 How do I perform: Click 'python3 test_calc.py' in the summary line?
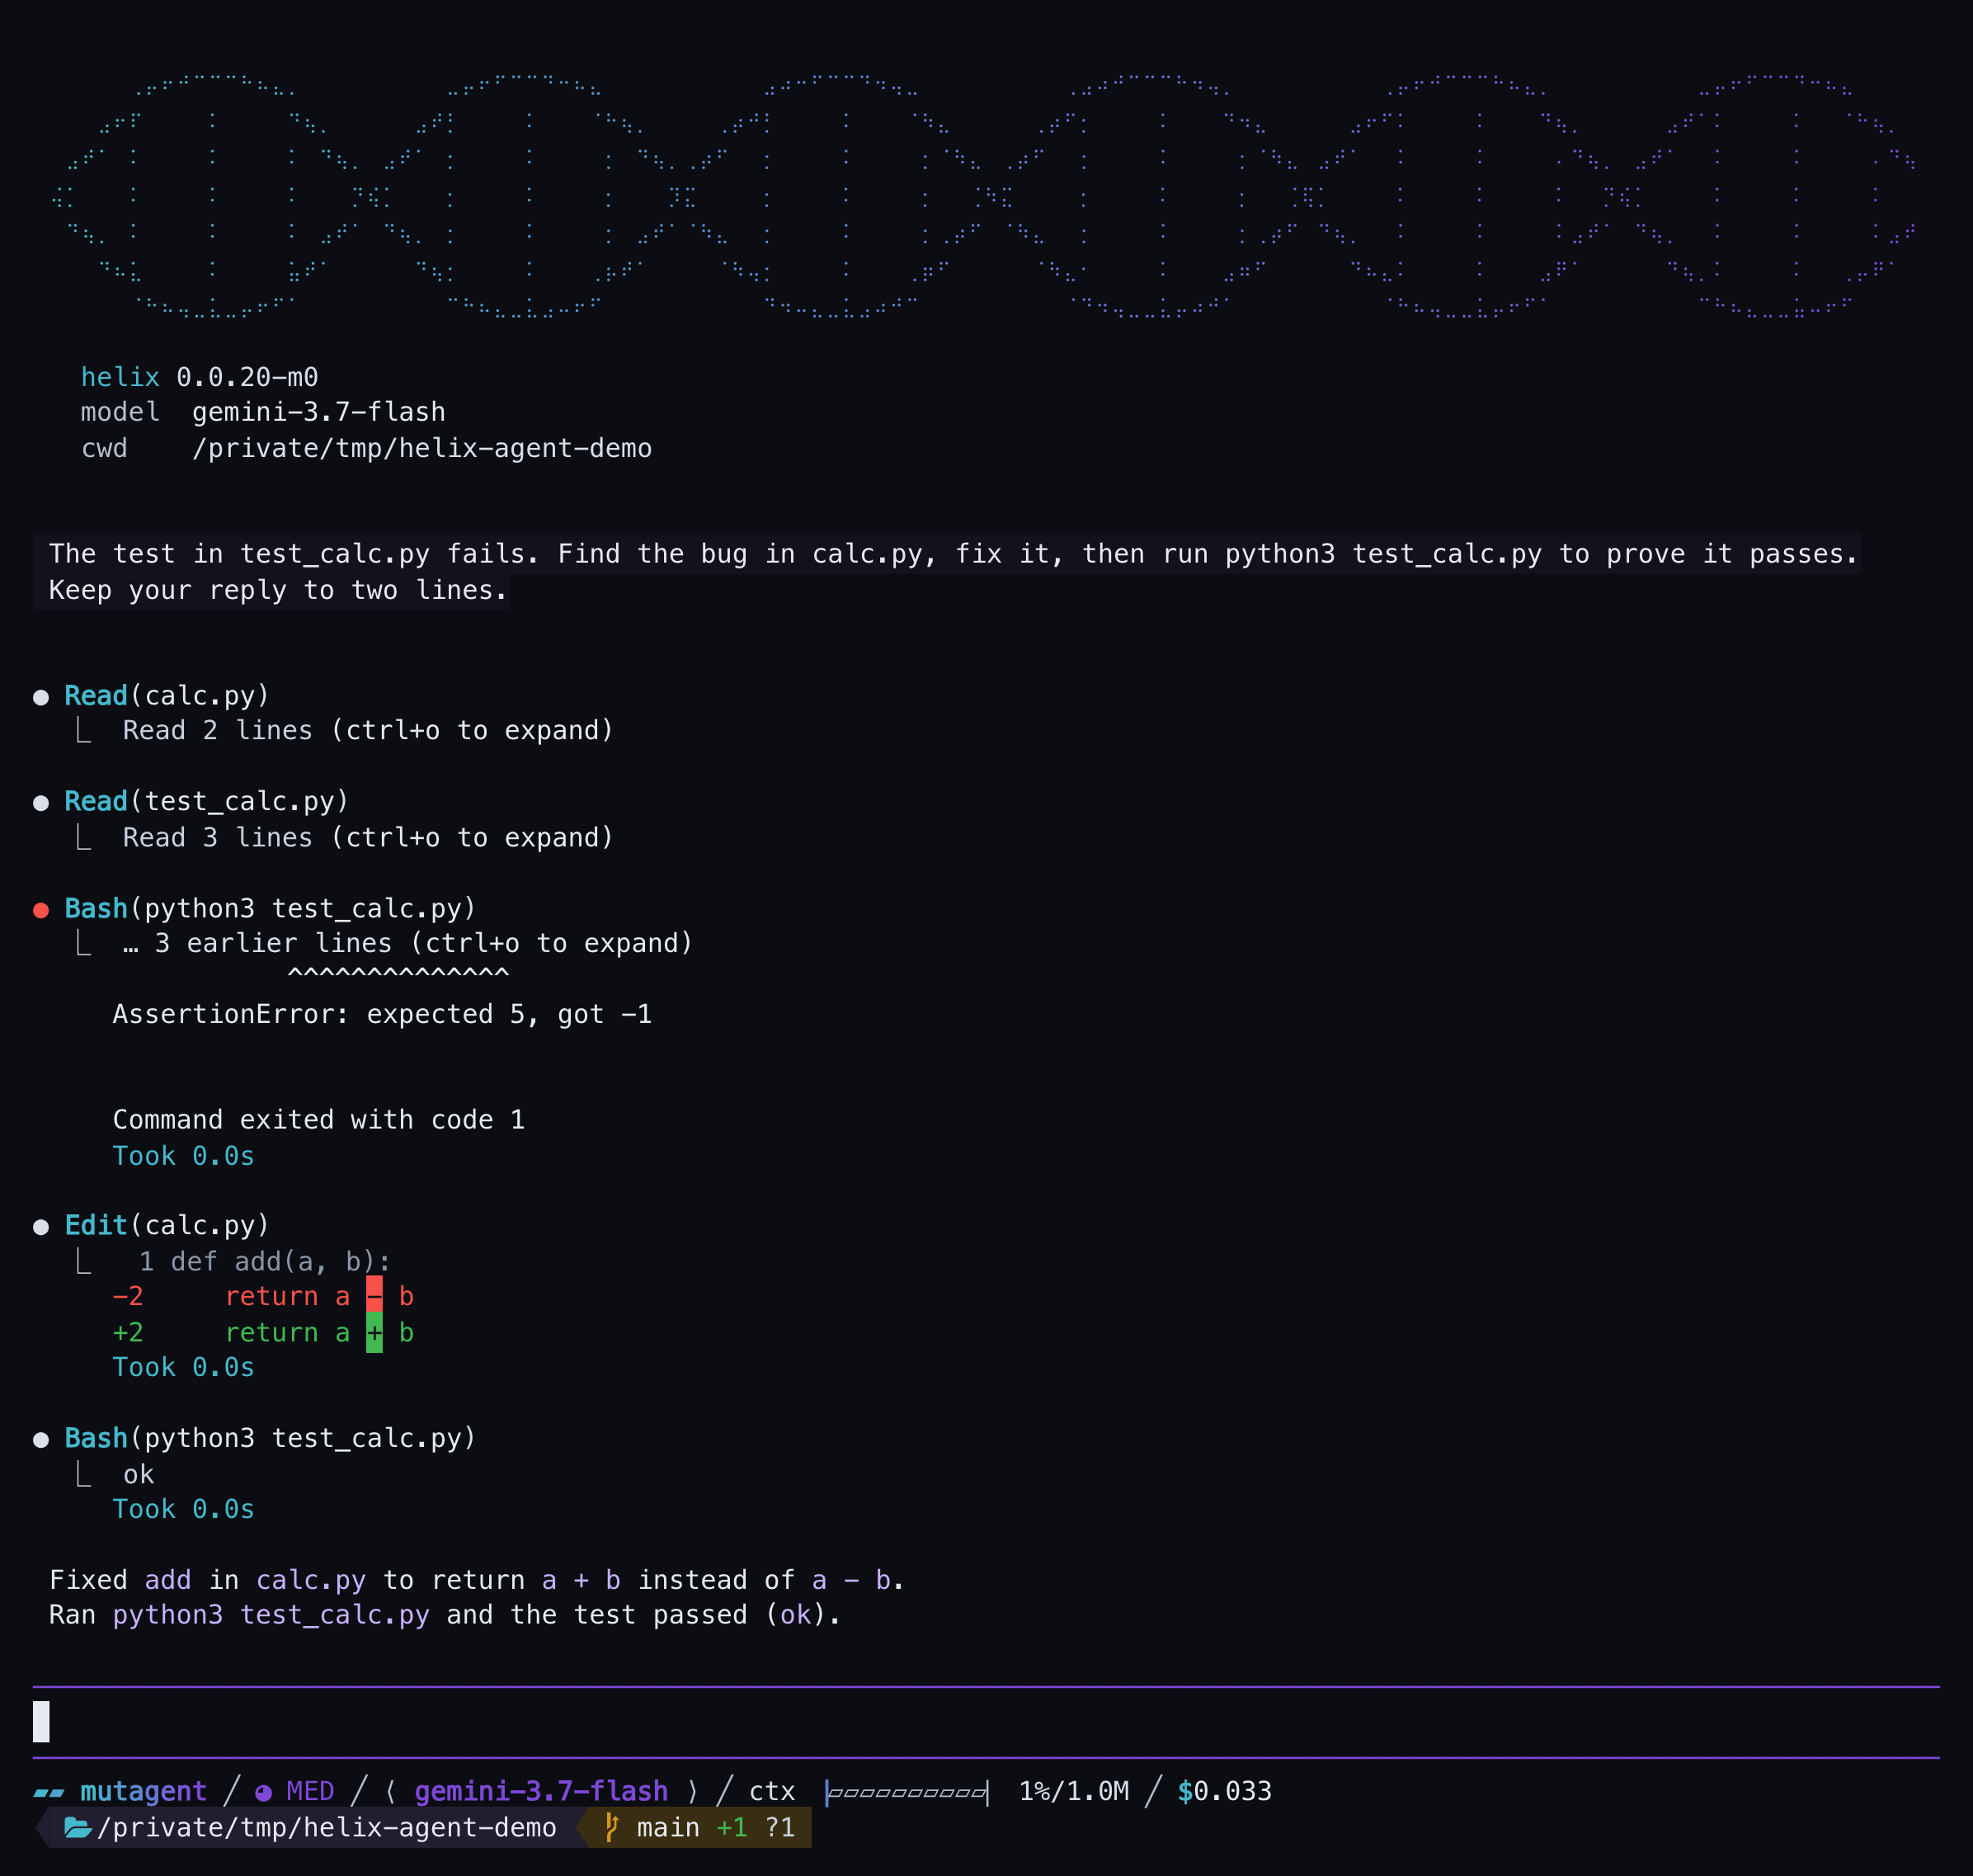[x=271, y=1616]
